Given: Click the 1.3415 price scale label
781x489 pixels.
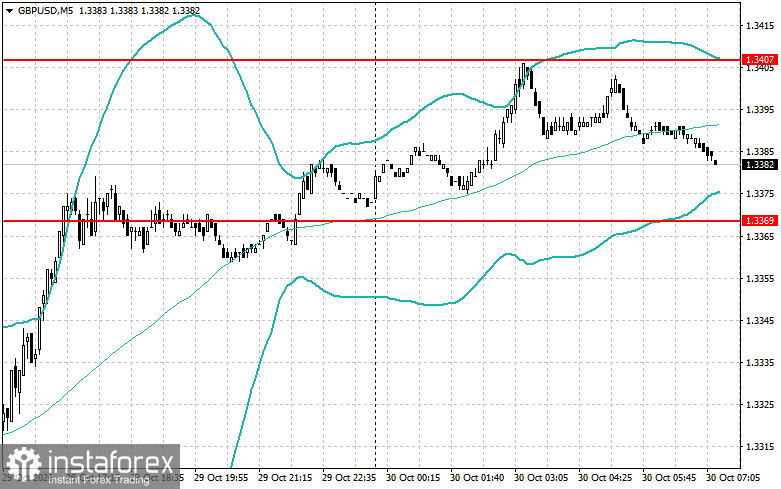Looking at the screenshot, I should coord(760,25).
